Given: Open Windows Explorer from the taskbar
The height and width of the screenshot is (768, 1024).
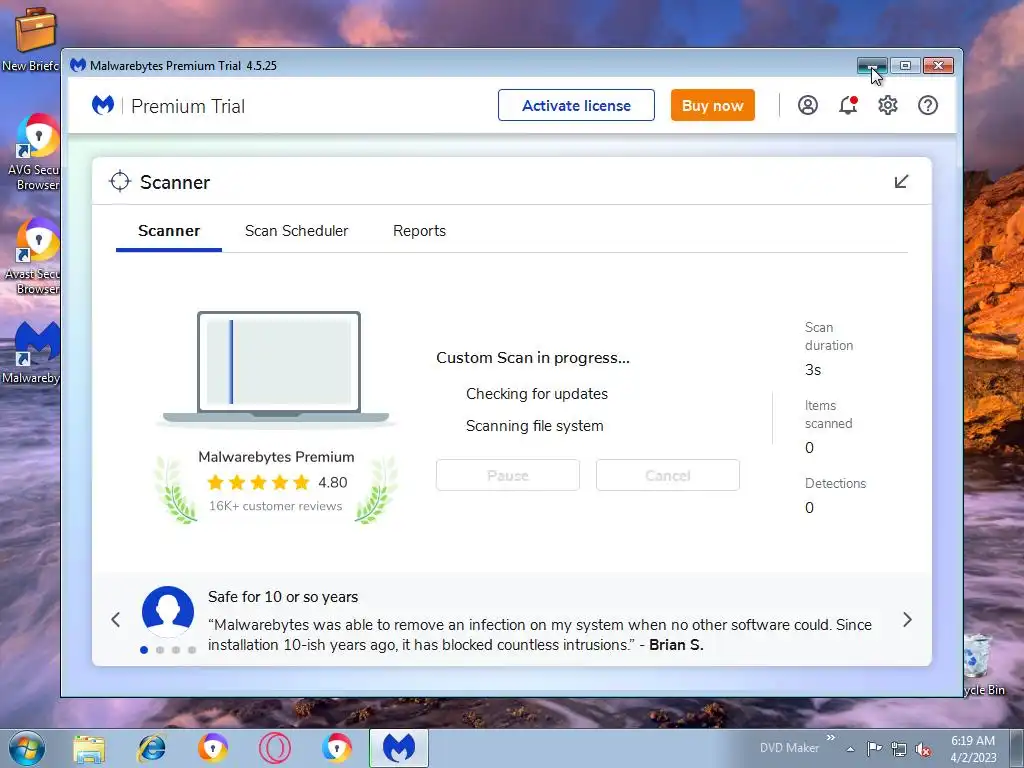Looking at the screenshot, I should tap(89, 748).
